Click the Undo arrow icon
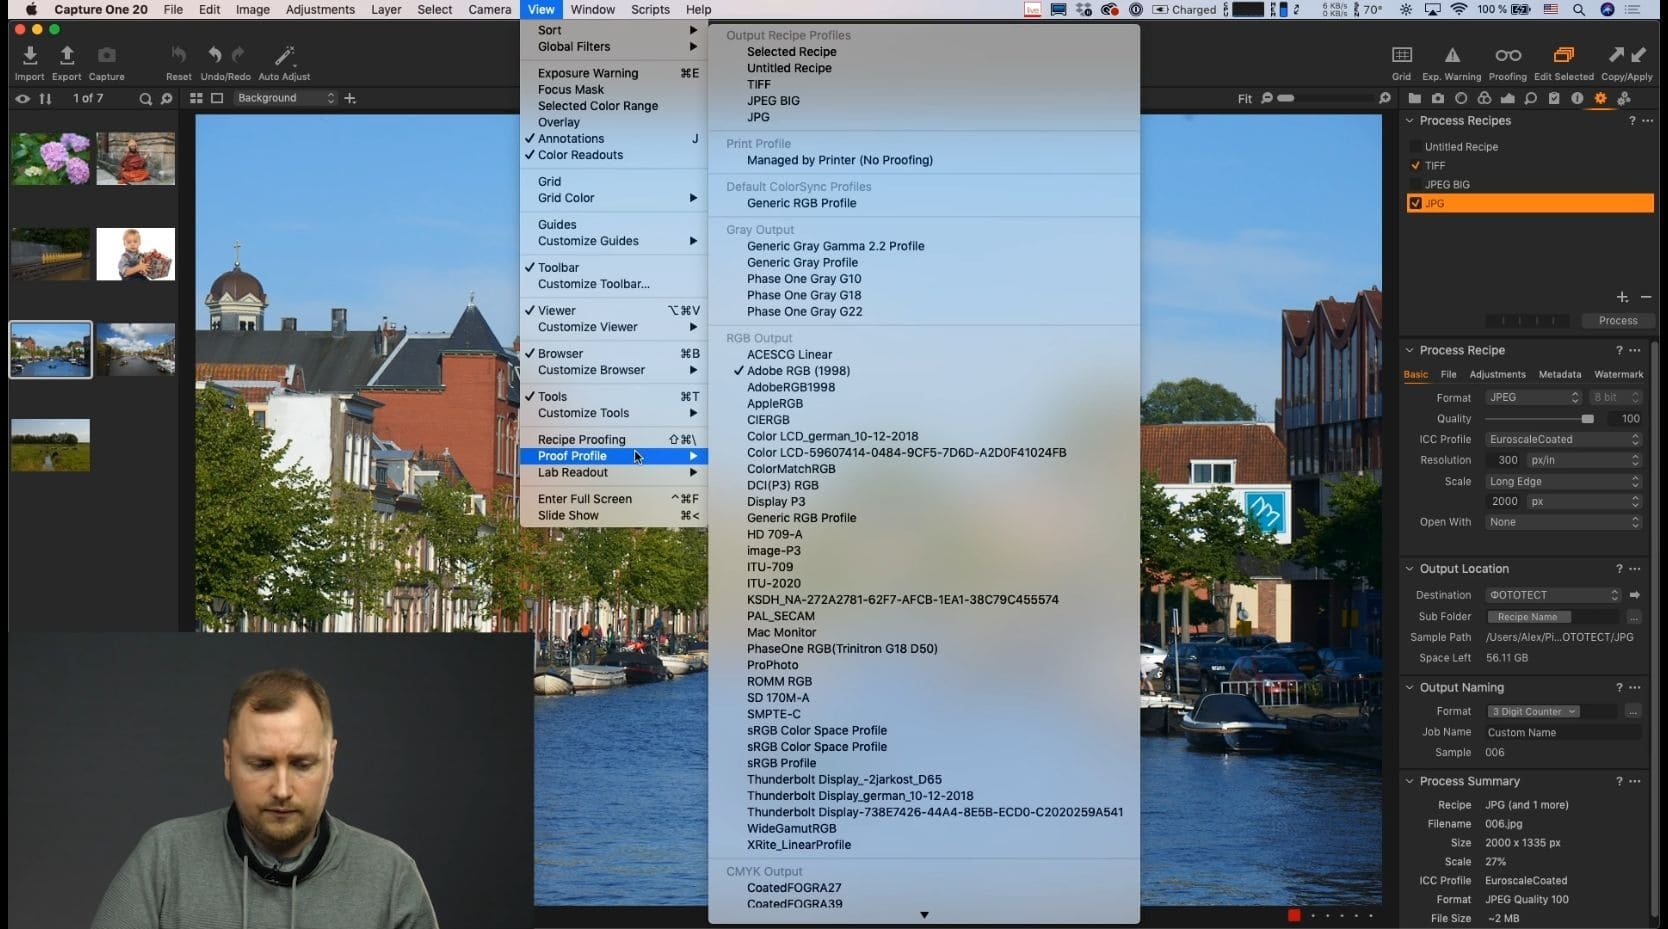Image resolution: width=1668 pixels, height=929 pixels. (x=214, y=55)
